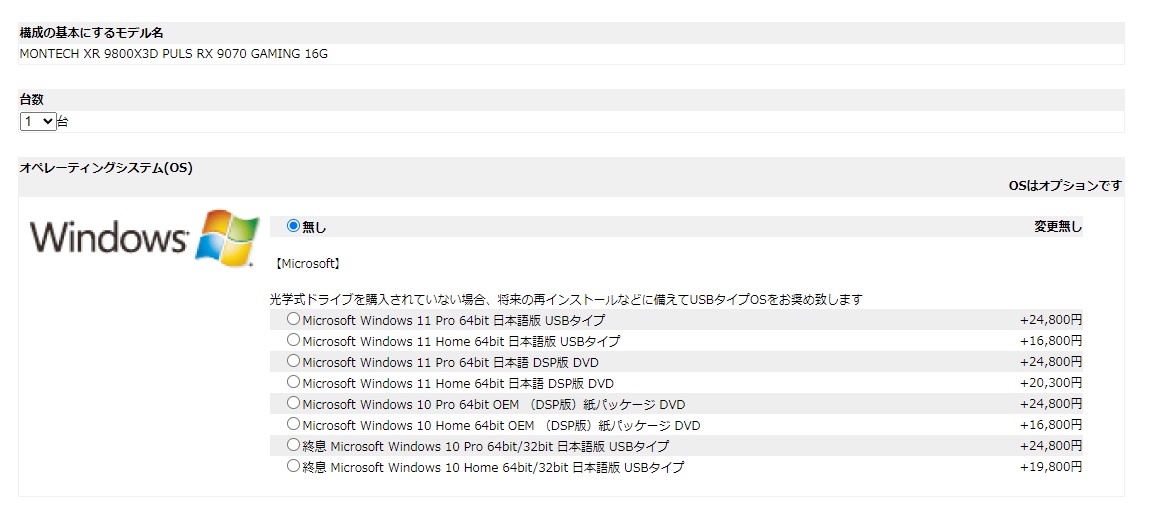The image size is (1152, 519).
Task: Click the 台数 heading label
Action: tap(32, 100)
